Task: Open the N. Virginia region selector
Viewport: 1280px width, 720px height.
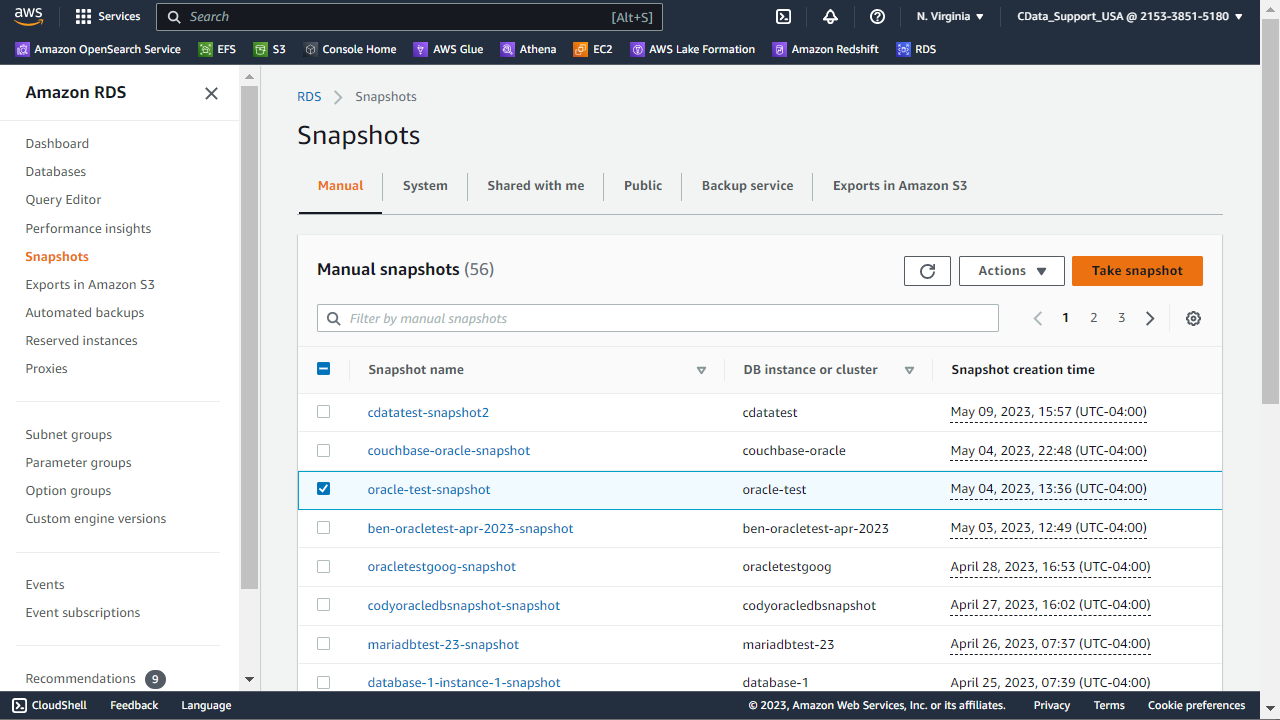Action: 950,16
